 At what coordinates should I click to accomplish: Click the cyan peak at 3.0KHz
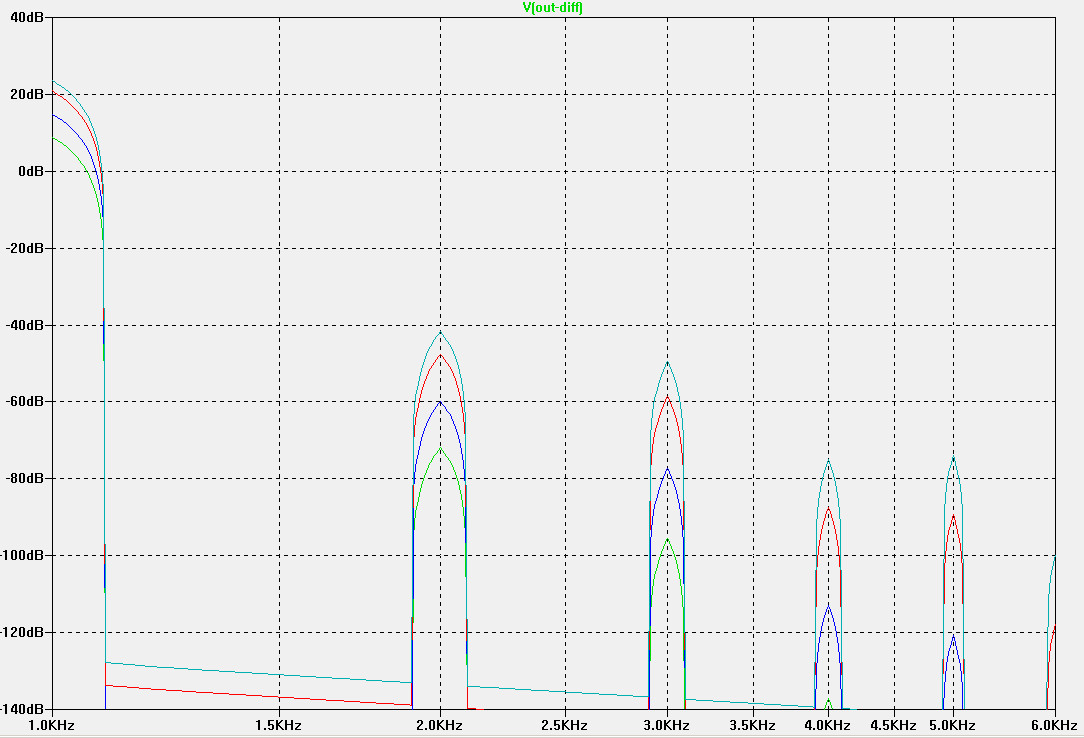coord(667,362)
